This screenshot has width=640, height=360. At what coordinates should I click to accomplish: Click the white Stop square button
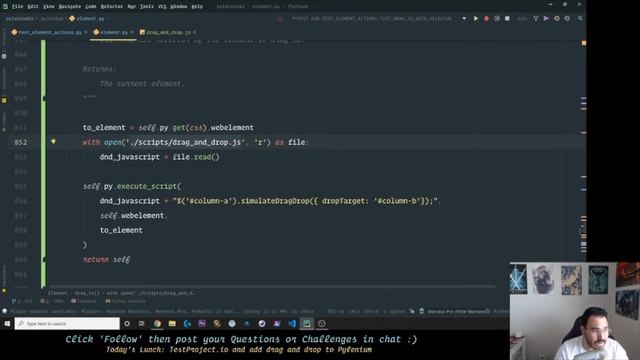point(507,18)
